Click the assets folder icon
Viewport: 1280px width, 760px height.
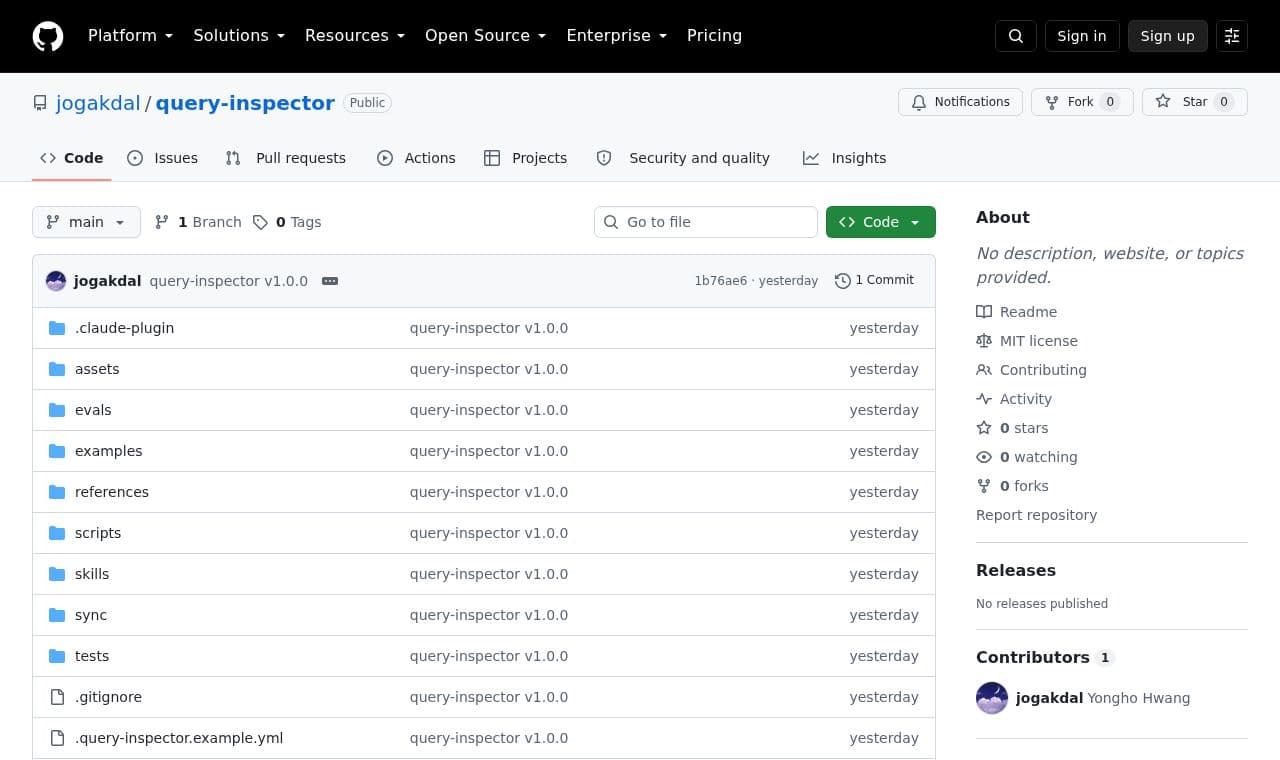coord(57,369)
